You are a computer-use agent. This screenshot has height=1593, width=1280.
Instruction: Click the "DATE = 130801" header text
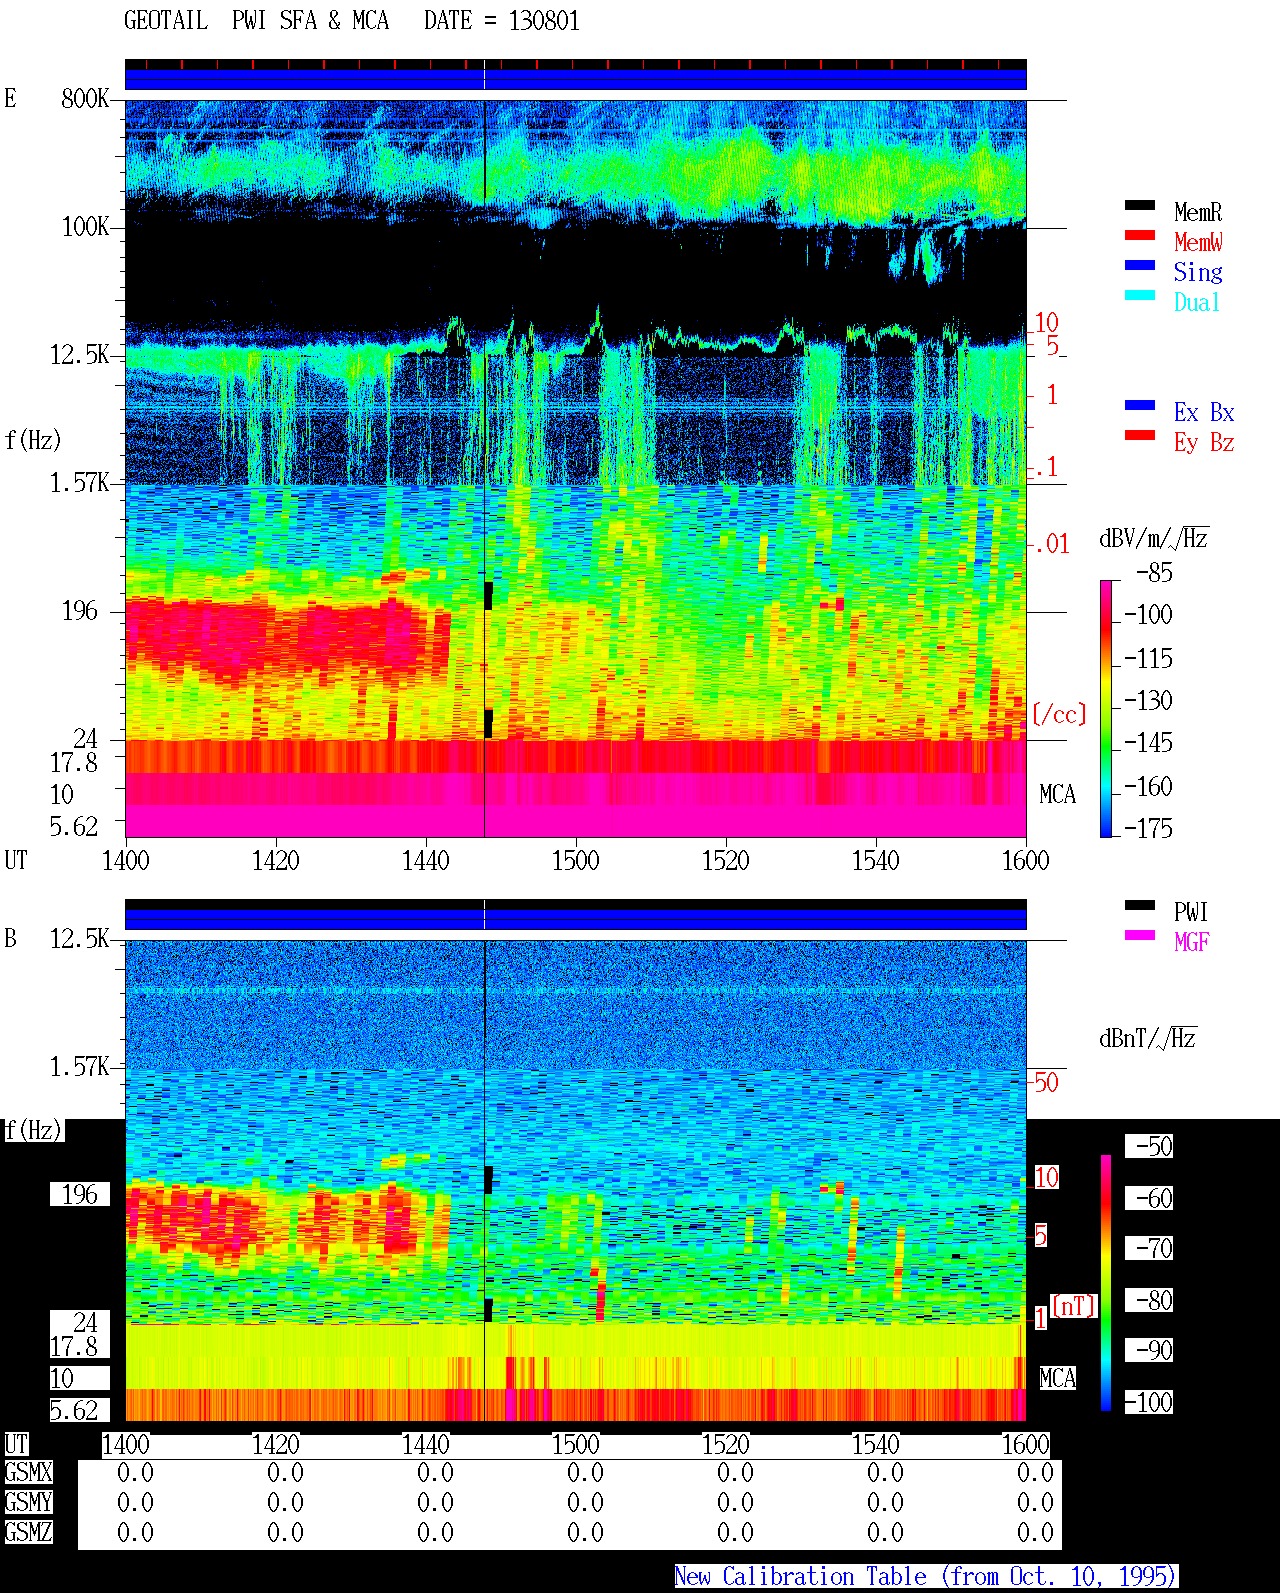[x=502, y=21]
